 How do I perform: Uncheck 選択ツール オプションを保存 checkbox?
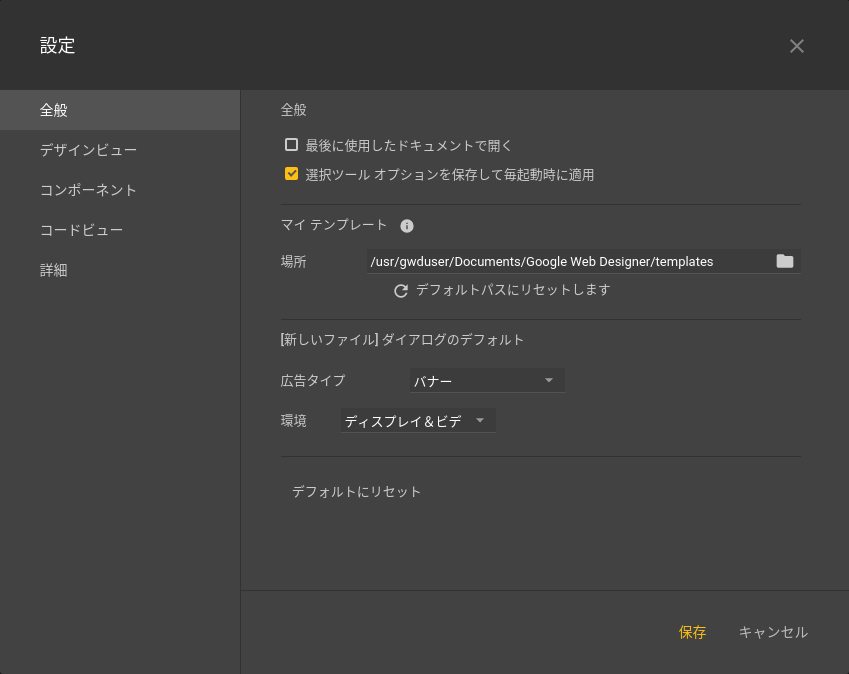point(291,174)
